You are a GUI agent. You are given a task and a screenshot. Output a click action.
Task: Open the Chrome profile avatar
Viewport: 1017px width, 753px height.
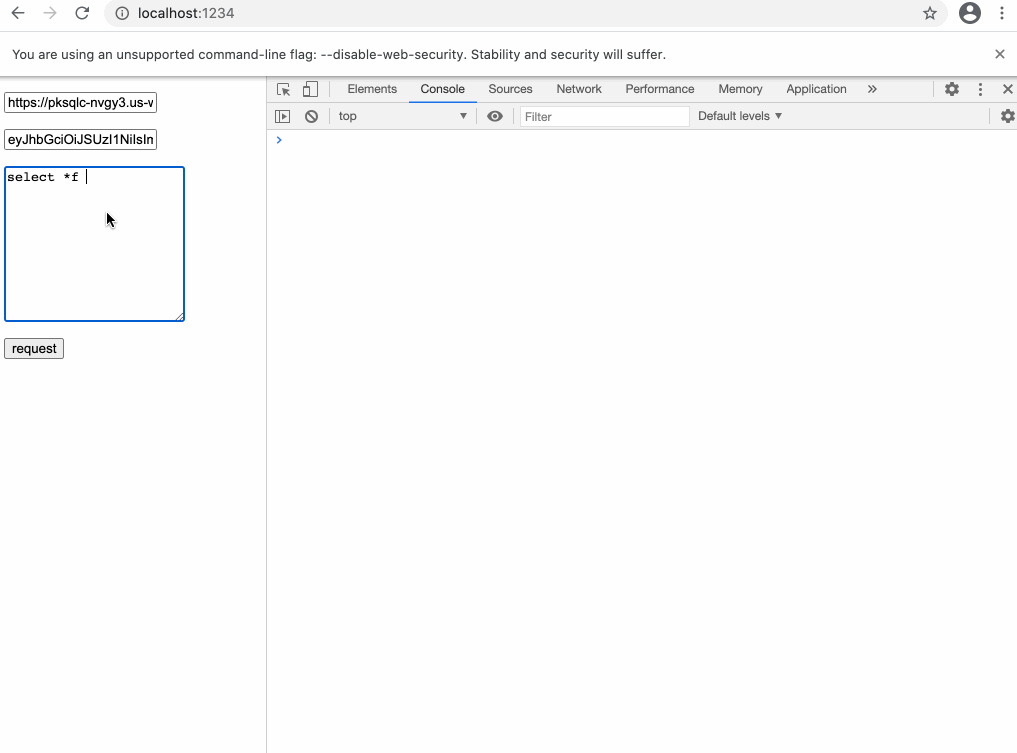[969, 14]
